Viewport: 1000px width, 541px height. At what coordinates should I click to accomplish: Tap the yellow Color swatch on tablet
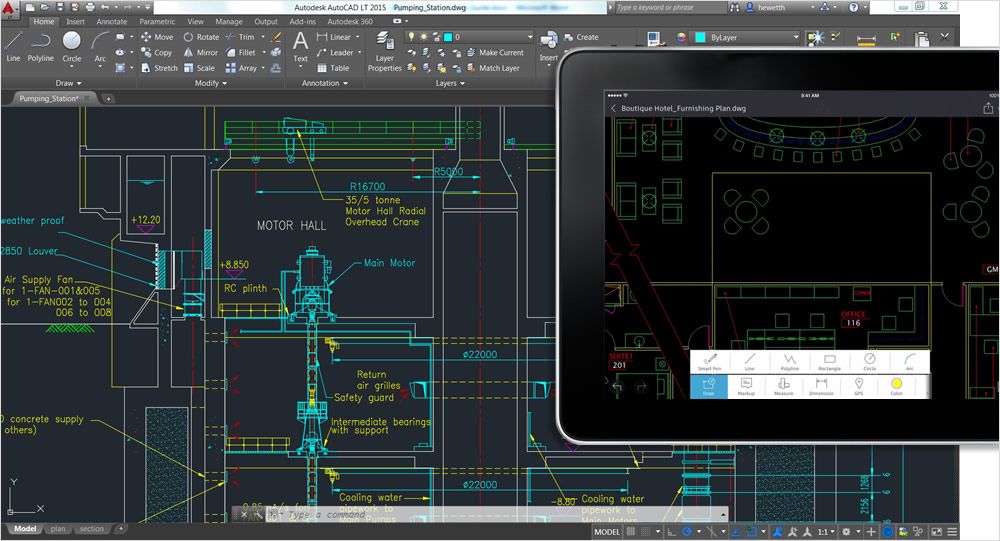(896, 385)
